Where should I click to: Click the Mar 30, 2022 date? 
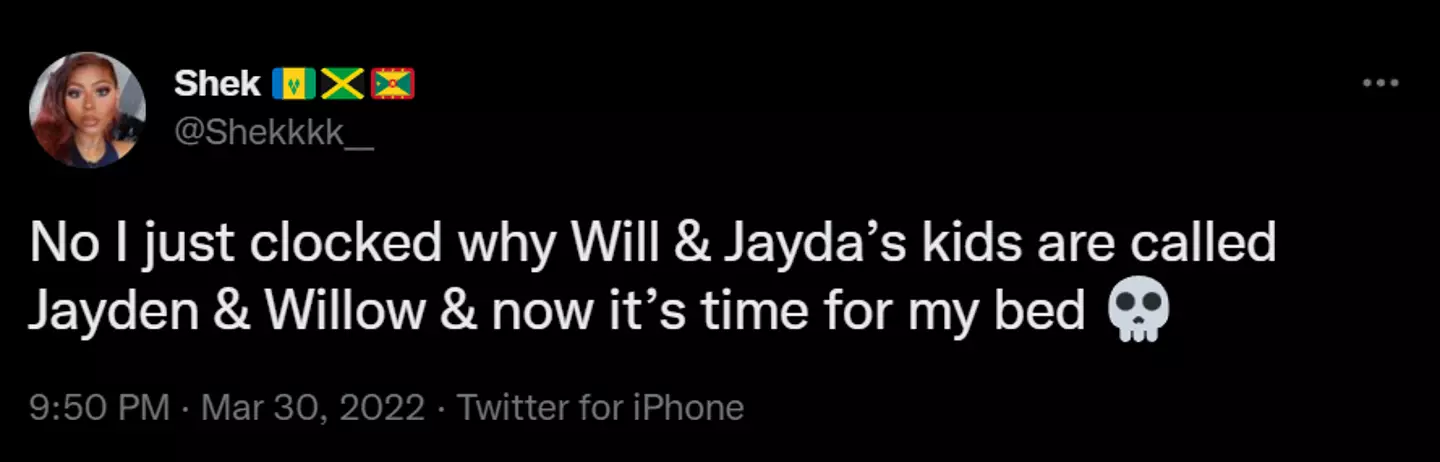point(312,407)
